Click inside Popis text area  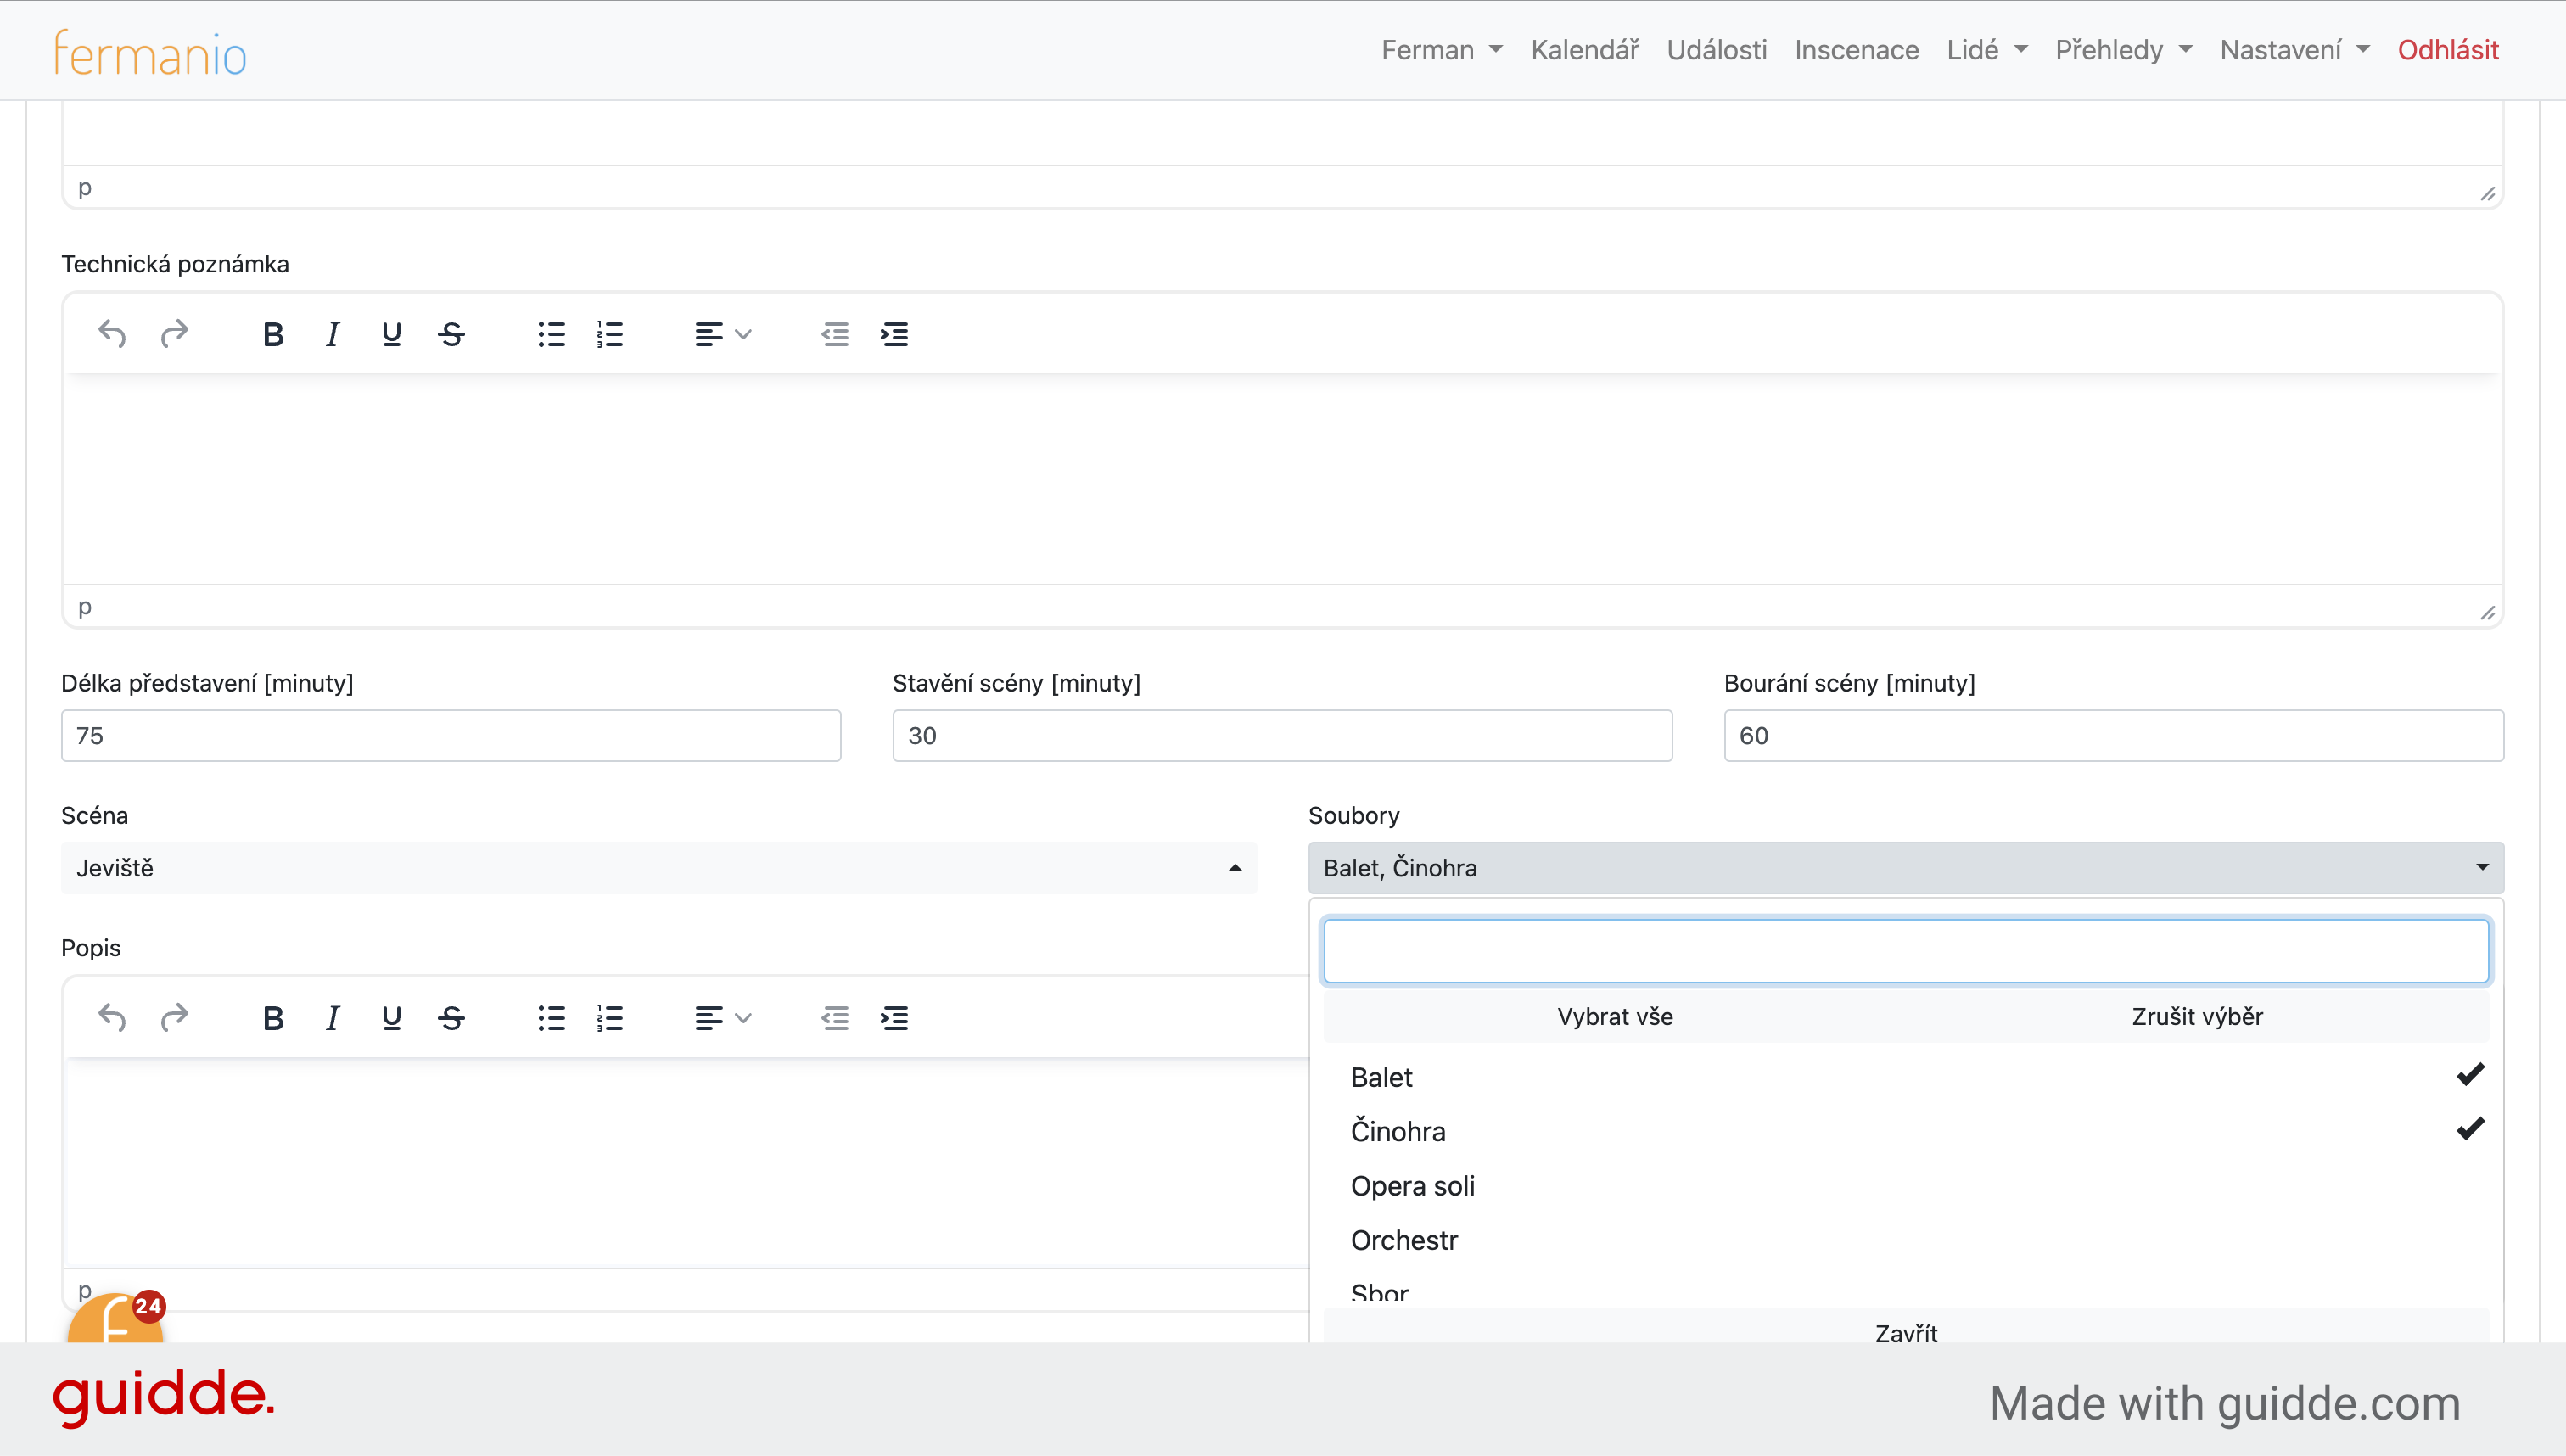click(x=686, y=1162)
